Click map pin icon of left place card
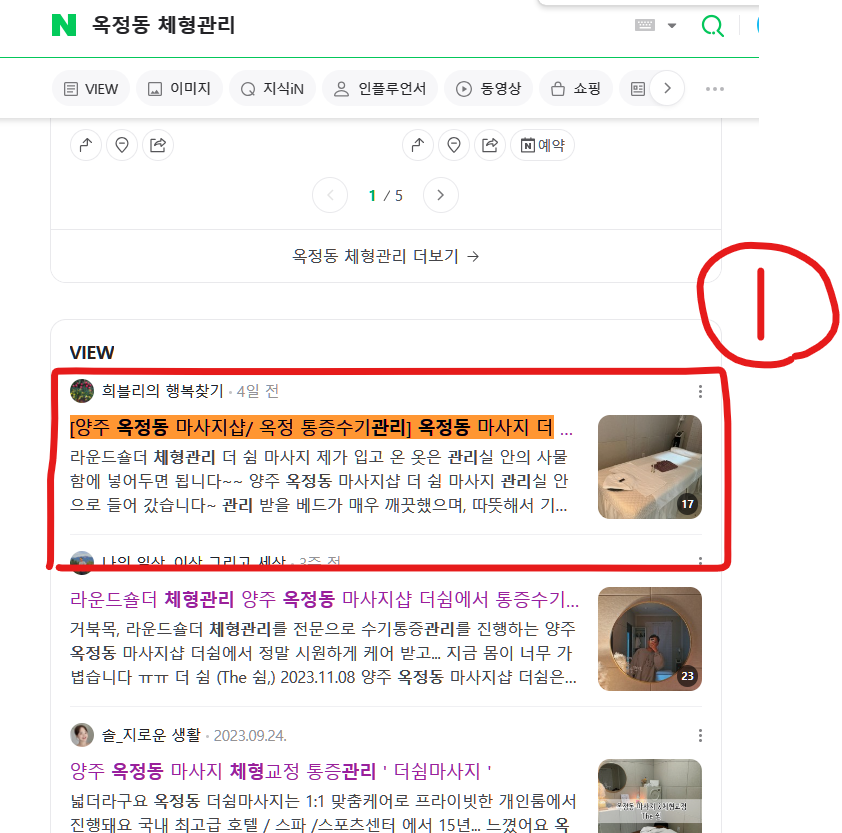 click(x=122, y=145)
